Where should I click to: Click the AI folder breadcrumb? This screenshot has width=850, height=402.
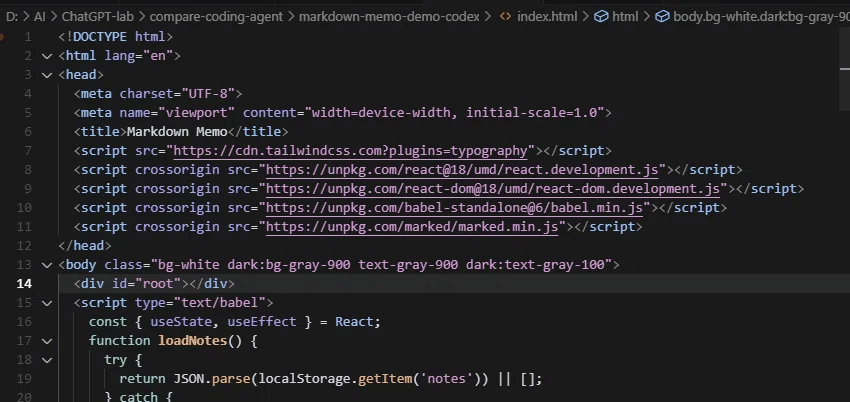[x=38, y=16]
